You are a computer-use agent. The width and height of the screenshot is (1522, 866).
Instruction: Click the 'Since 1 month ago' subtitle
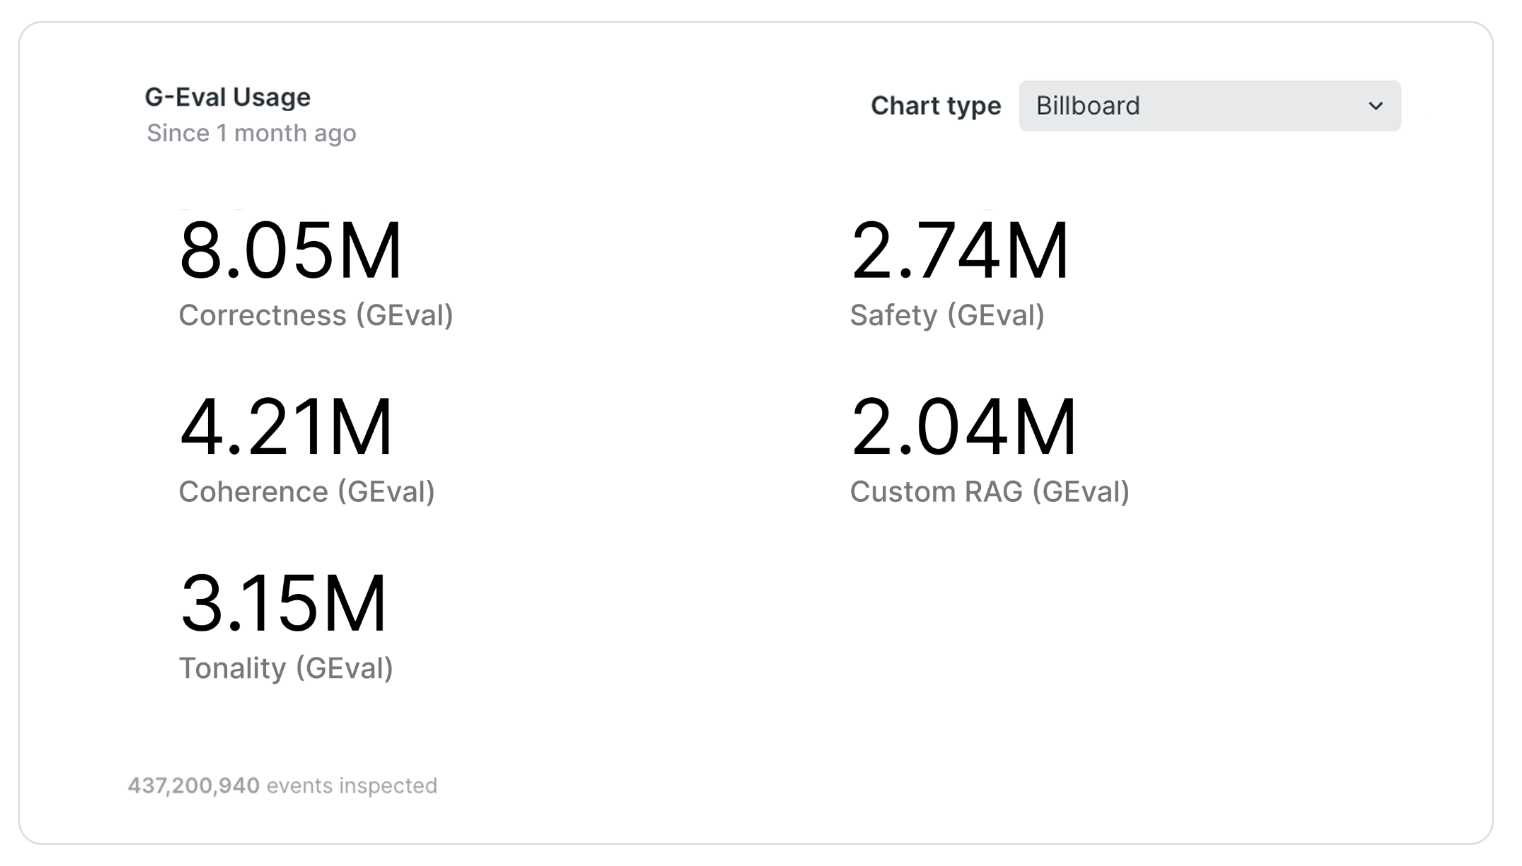tap(251, 133)
